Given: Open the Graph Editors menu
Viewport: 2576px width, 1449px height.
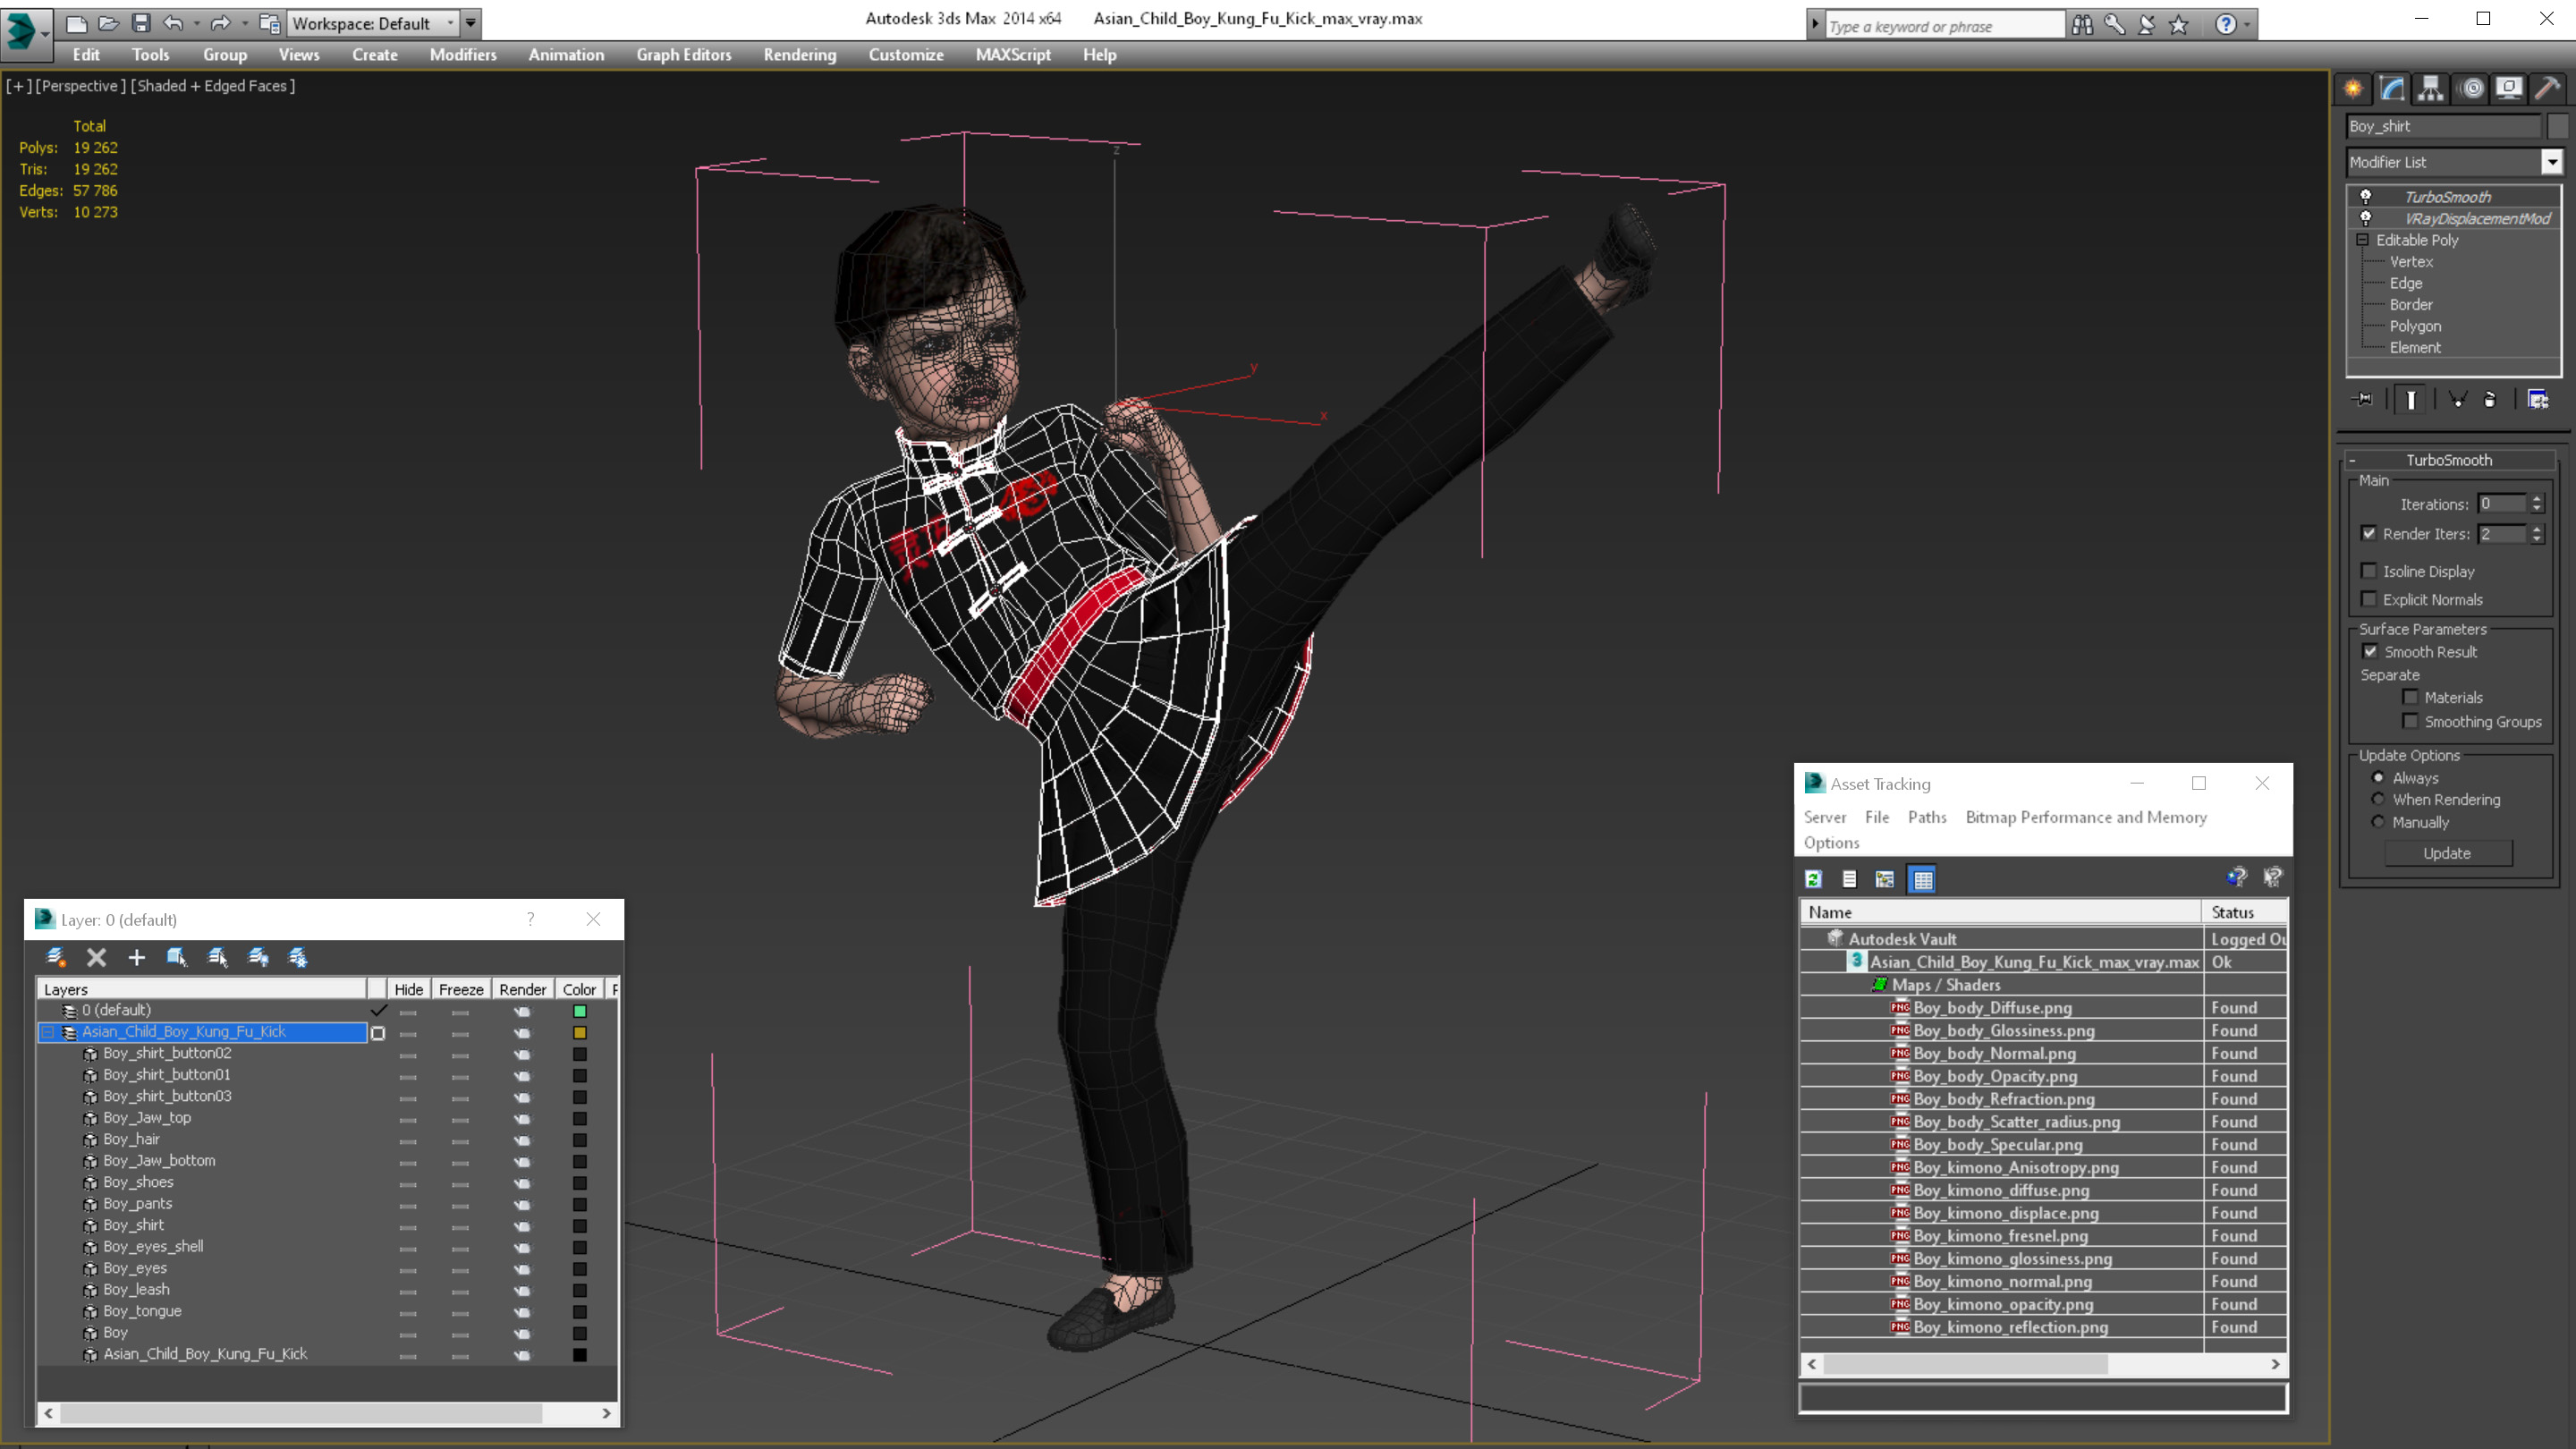Looking at the screenshot, I should click(x=683, y=55).
